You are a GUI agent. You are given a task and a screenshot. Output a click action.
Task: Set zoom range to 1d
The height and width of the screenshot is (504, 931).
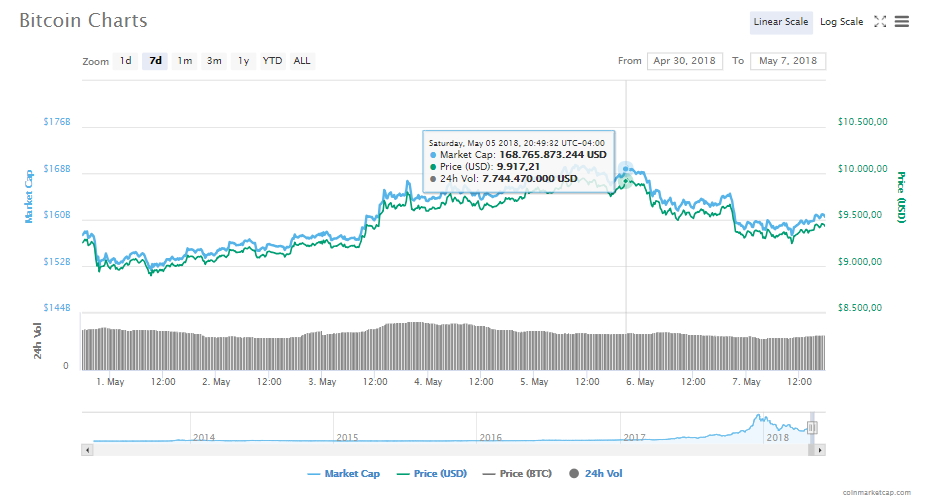125,61
